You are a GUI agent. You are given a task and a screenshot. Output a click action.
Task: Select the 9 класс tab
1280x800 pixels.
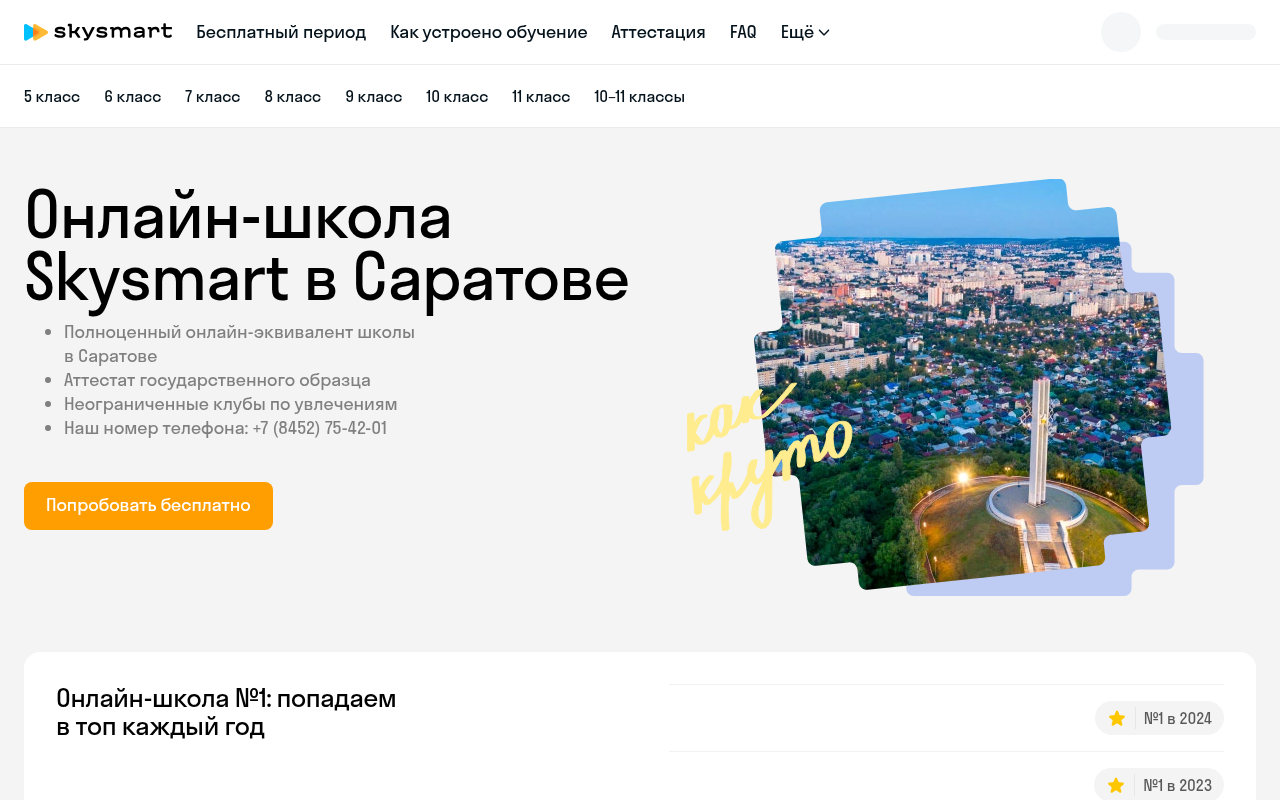(374, 96)
